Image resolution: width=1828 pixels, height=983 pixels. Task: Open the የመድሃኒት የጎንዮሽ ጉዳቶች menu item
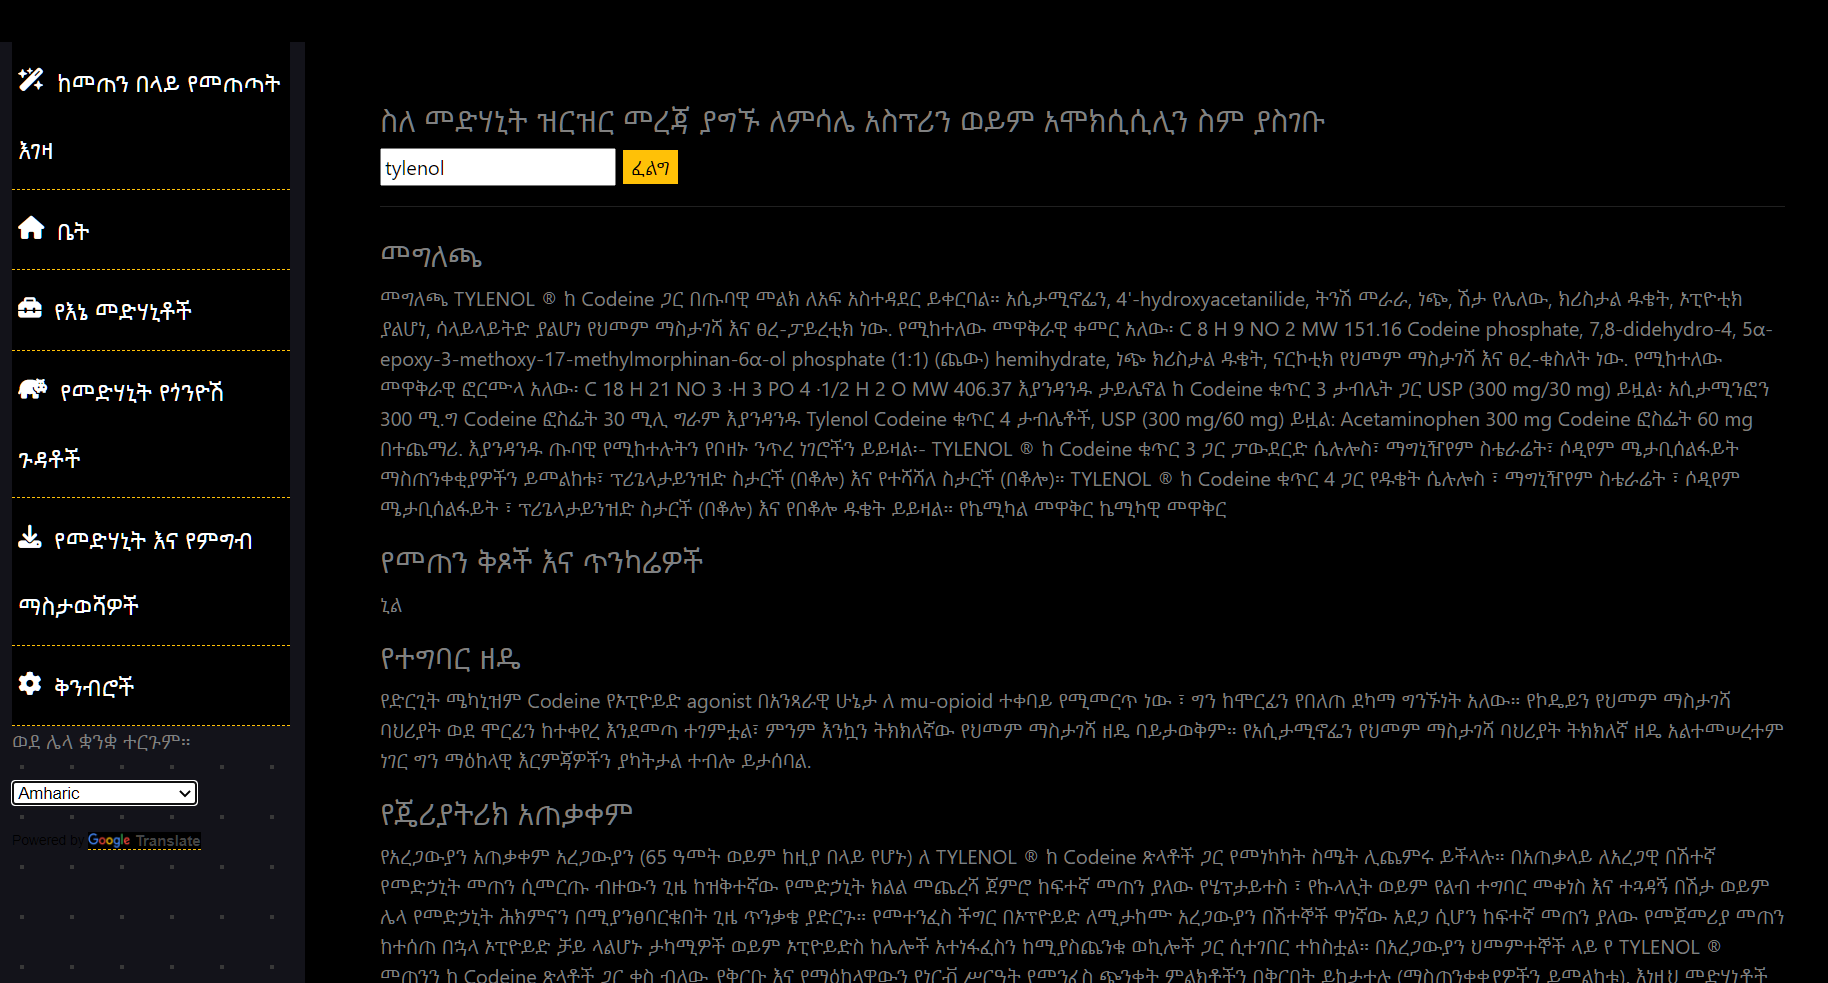[x=151, y=424]
